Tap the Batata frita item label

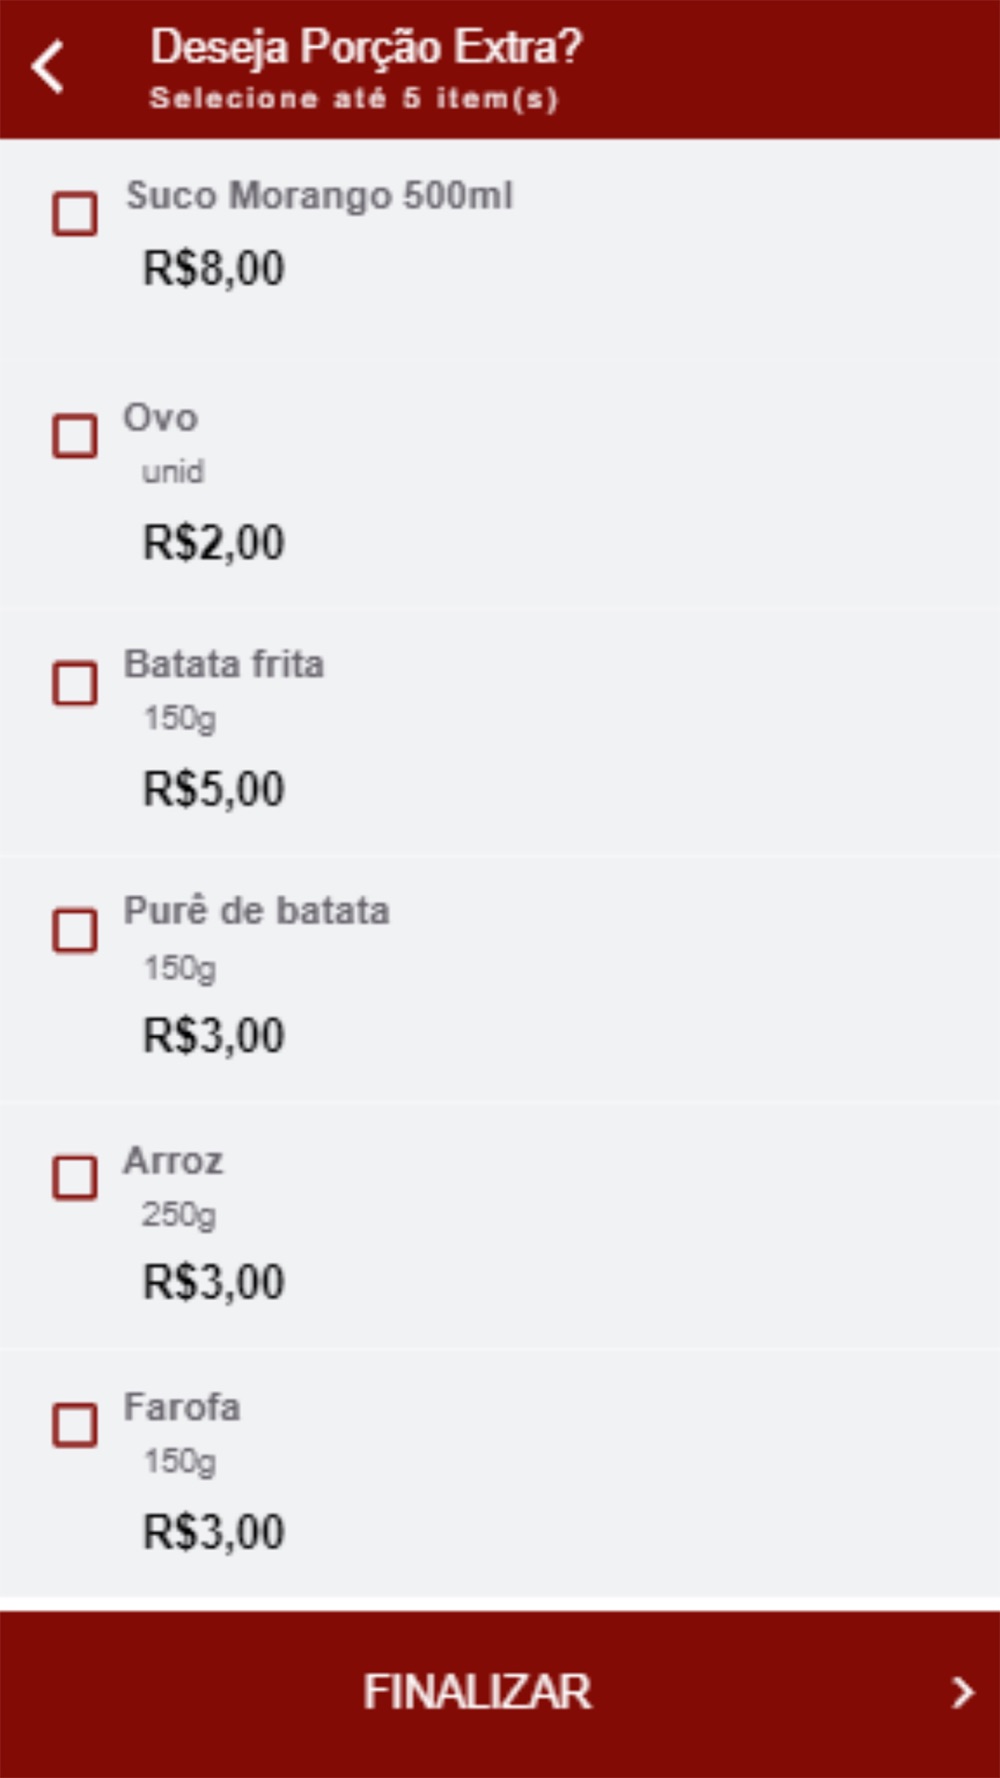224,664
